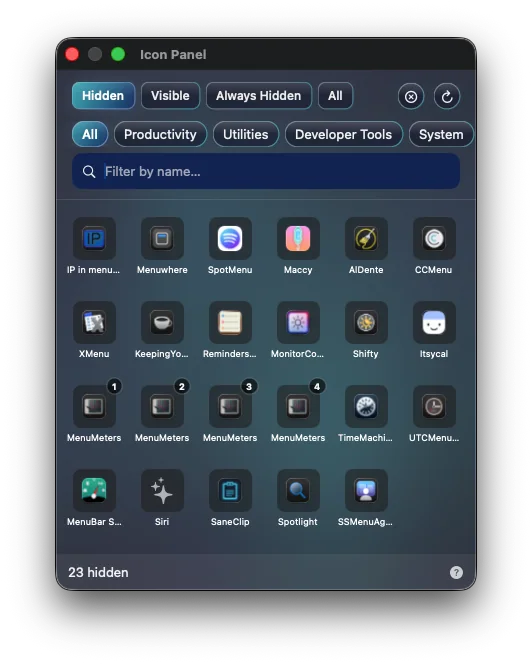Switch to the Always Hidden tab
Screen dimensions: 532x664
click(x=258, y=96)
